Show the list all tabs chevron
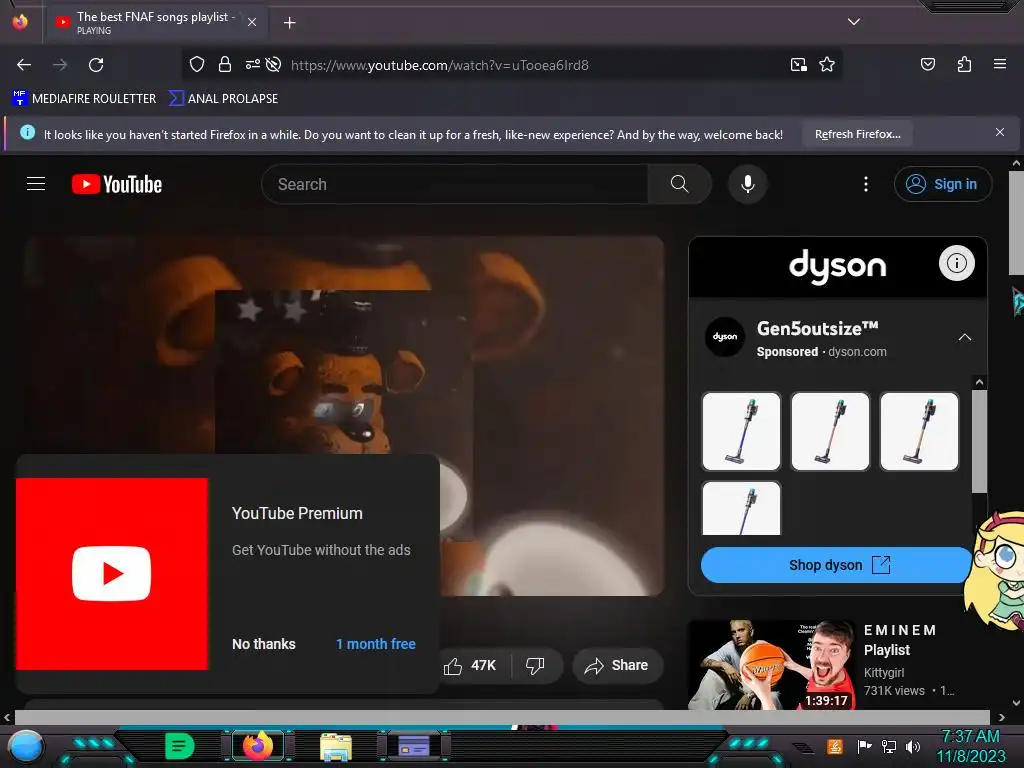Image resolution: width=1024 pixels, height=768 pixels. (x=854, y=22)
